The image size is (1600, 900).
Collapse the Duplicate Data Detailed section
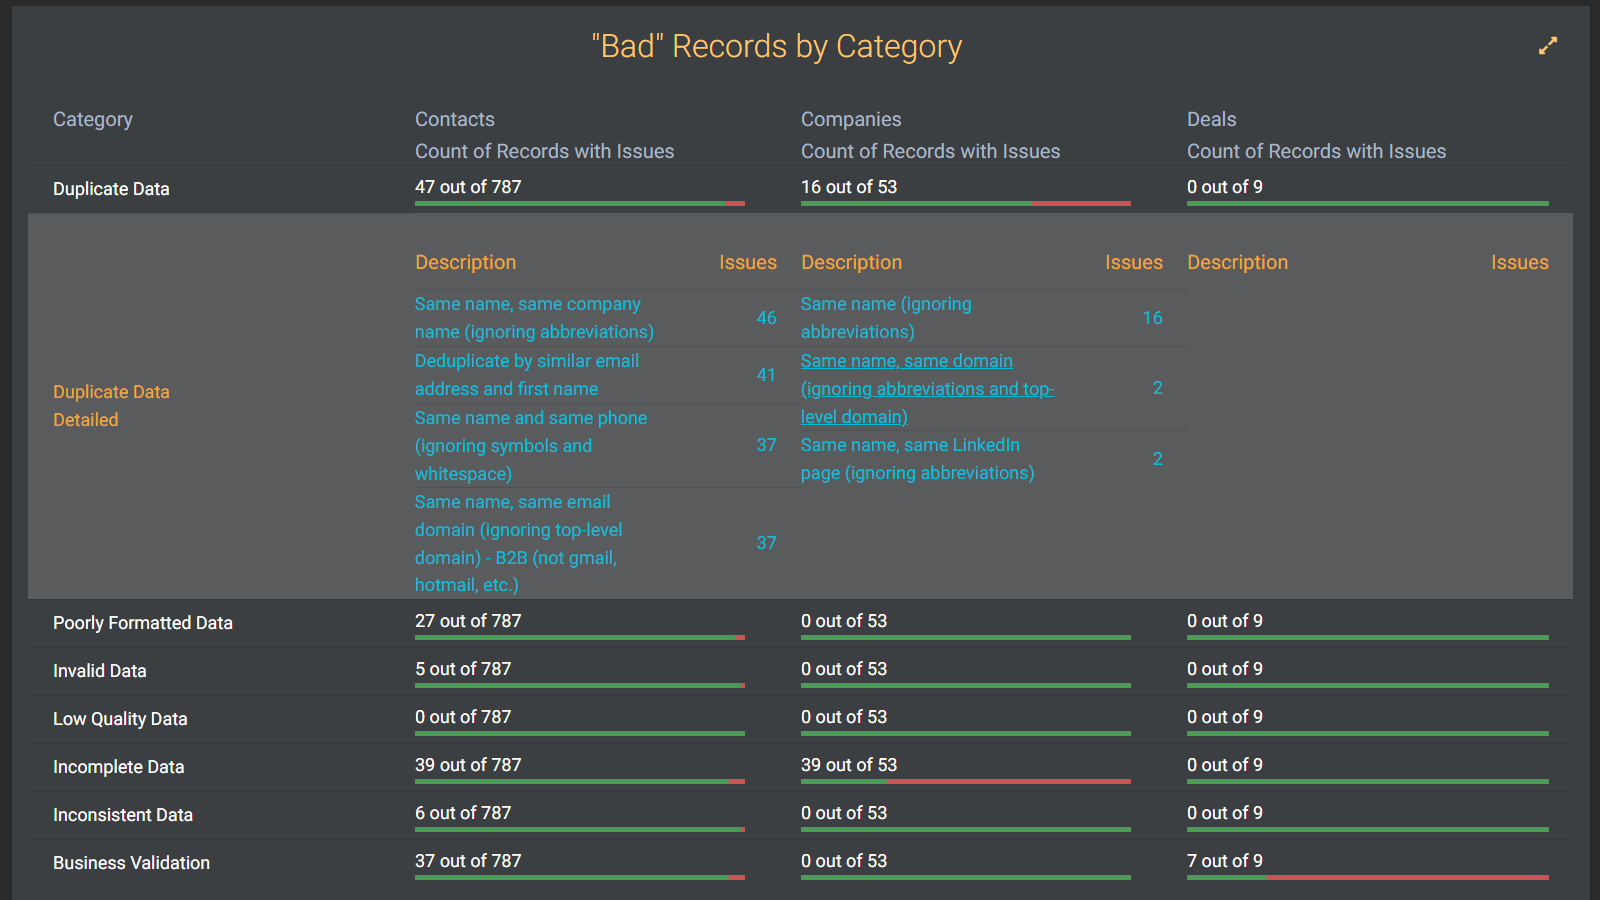tap(110, 405)
